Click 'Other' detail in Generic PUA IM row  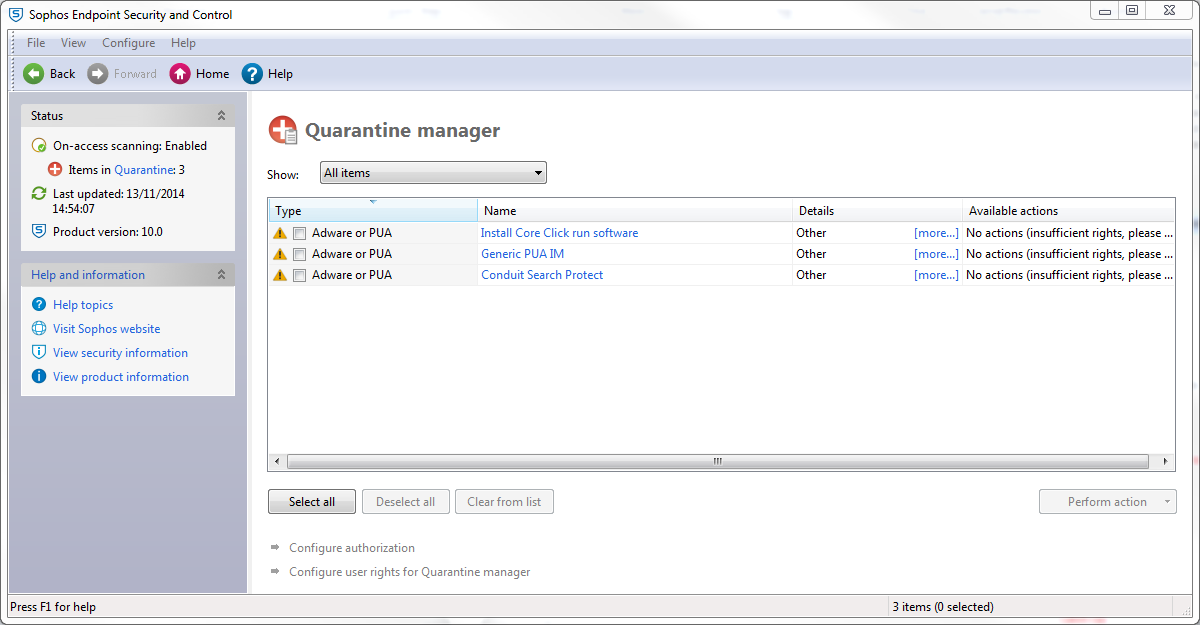[811, 254]
